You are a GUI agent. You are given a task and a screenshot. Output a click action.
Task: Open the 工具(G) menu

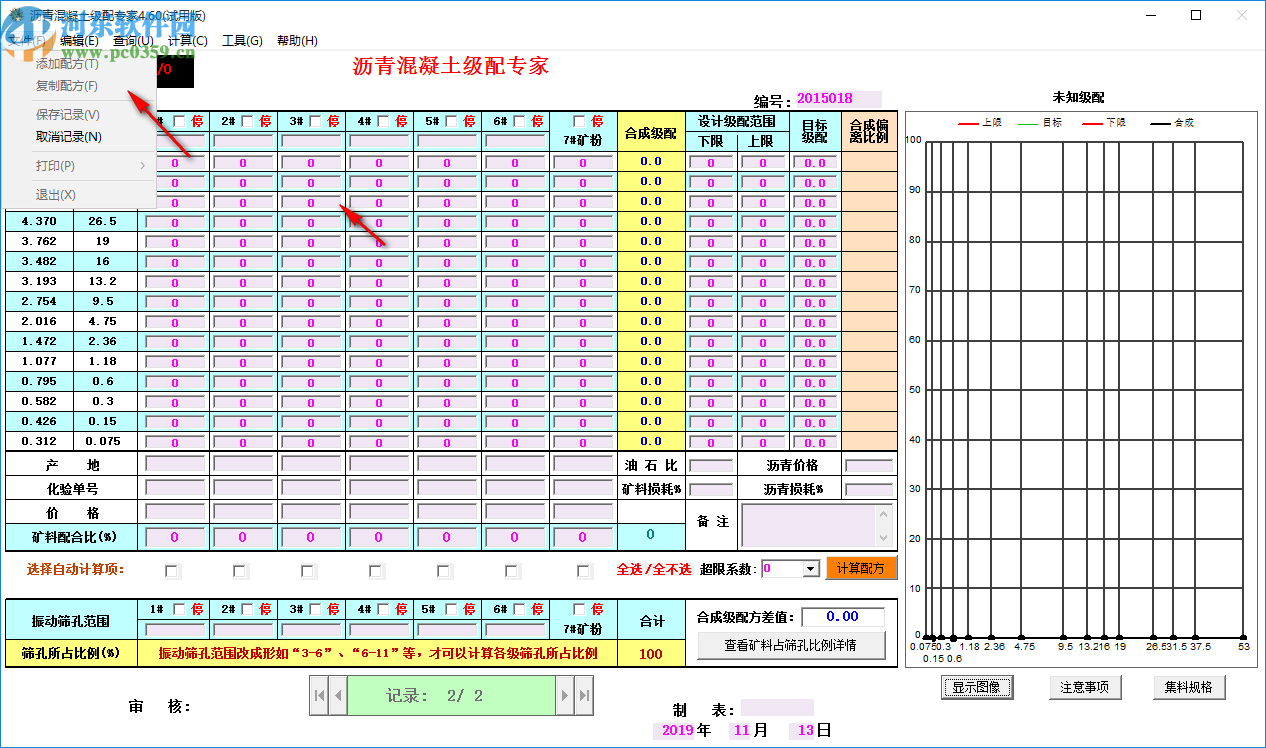pyautogui.click(x=244, y=40)
